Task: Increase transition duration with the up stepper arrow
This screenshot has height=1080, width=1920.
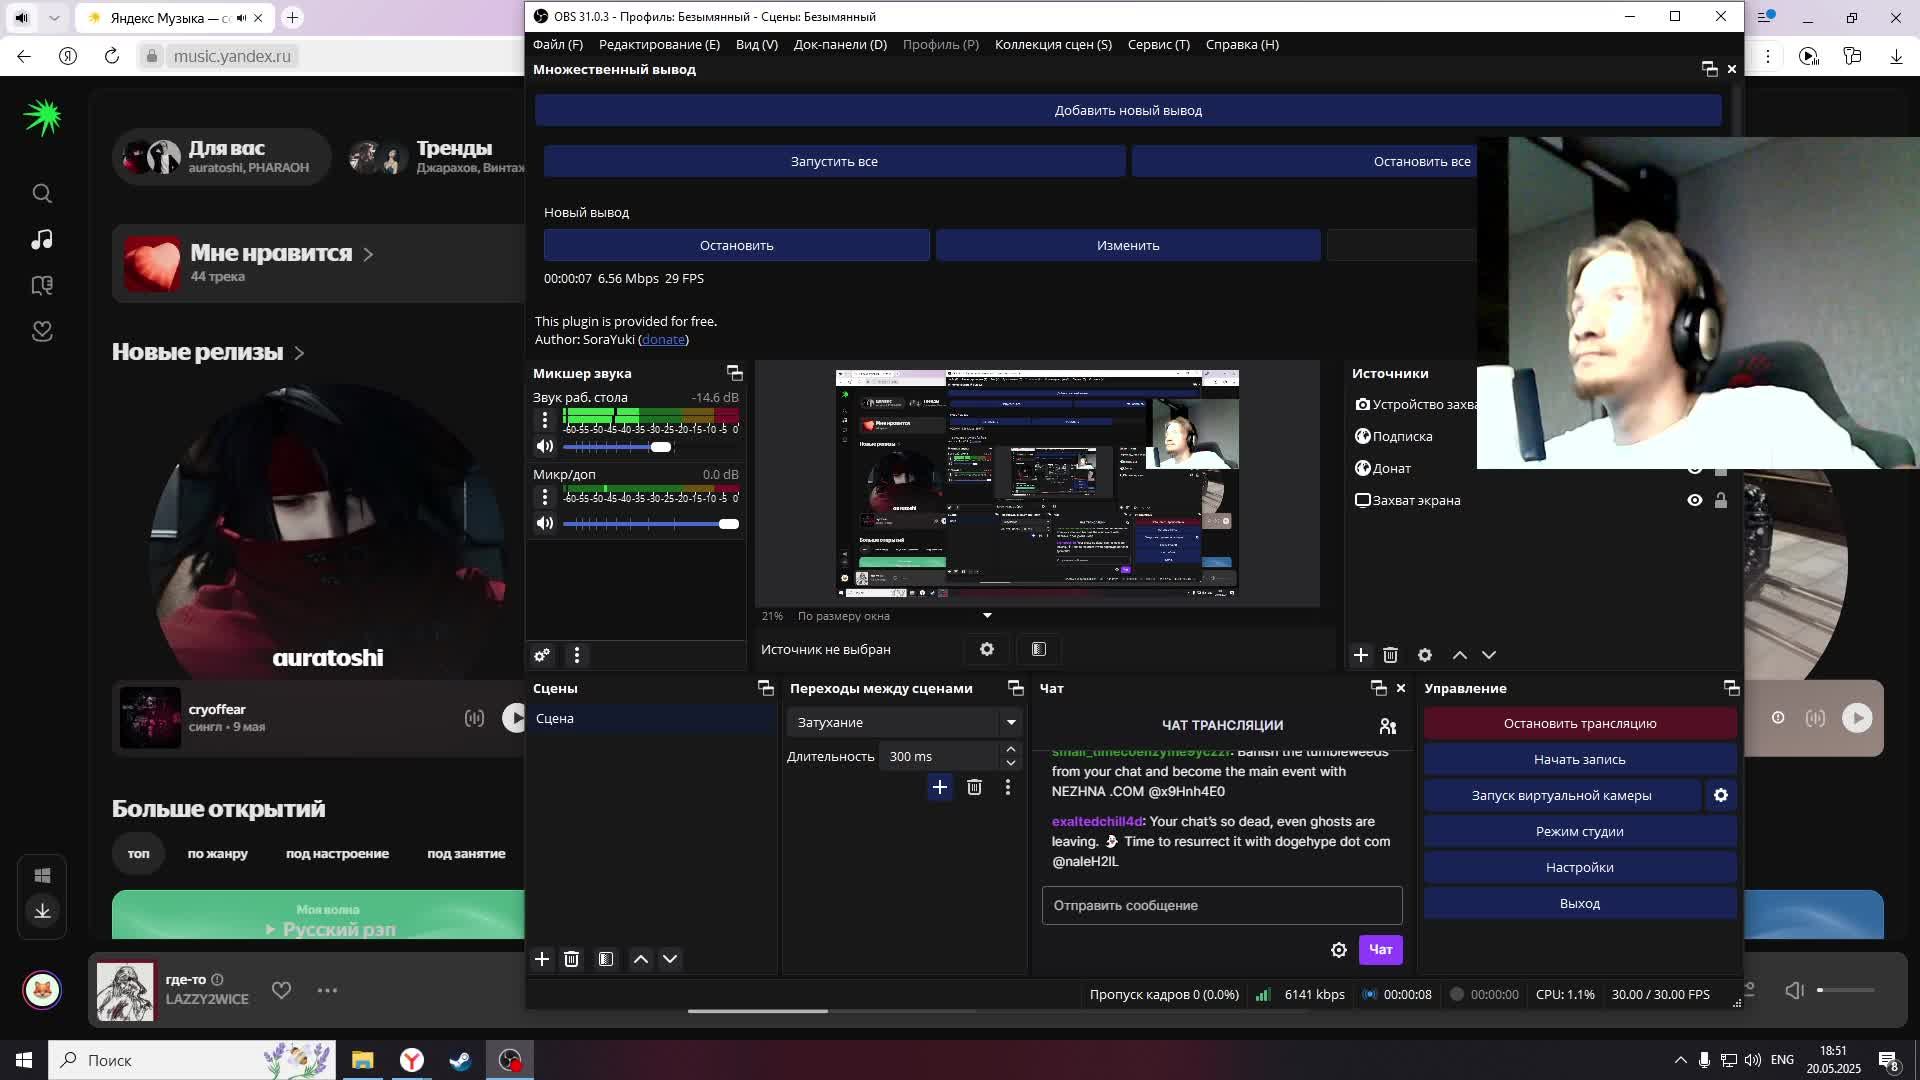Action: 1011,749
